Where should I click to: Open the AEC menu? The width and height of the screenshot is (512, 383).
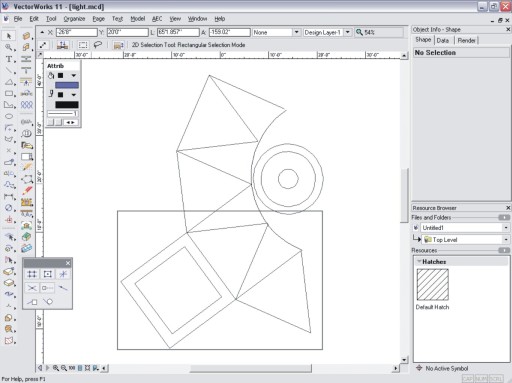(x=157, y=19)
